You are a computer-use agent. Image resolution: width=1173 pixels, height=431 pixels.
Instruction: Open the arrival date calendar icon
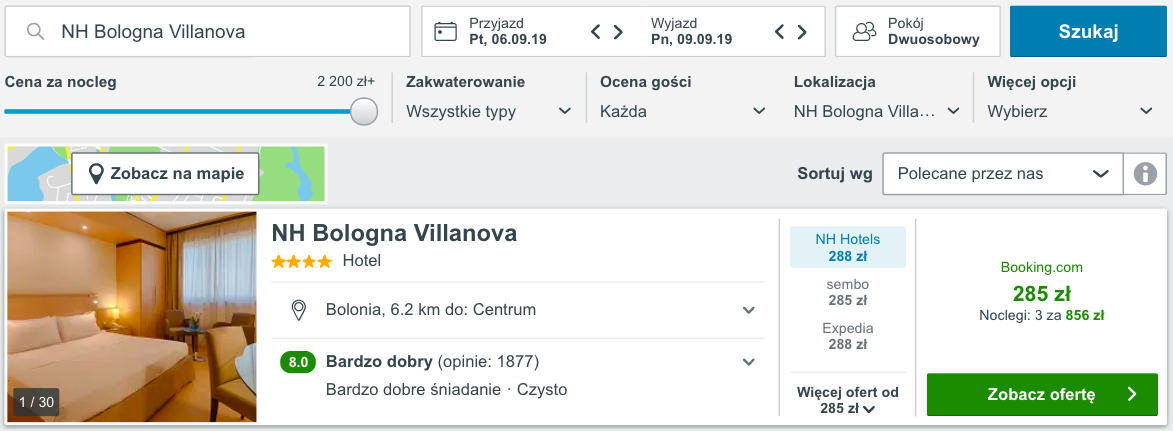click(445, 31)
